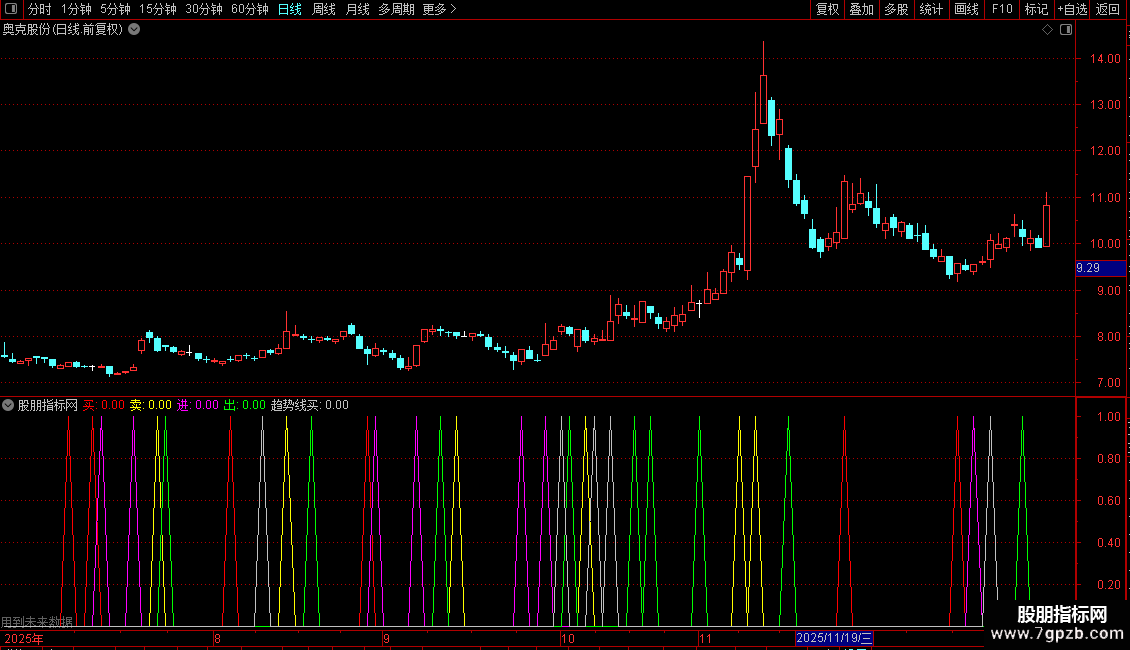Switch to 月线 monthly chart
The width and height of the screenshot is (1130, 650).
pyautogui.click(x=357, y=9)
